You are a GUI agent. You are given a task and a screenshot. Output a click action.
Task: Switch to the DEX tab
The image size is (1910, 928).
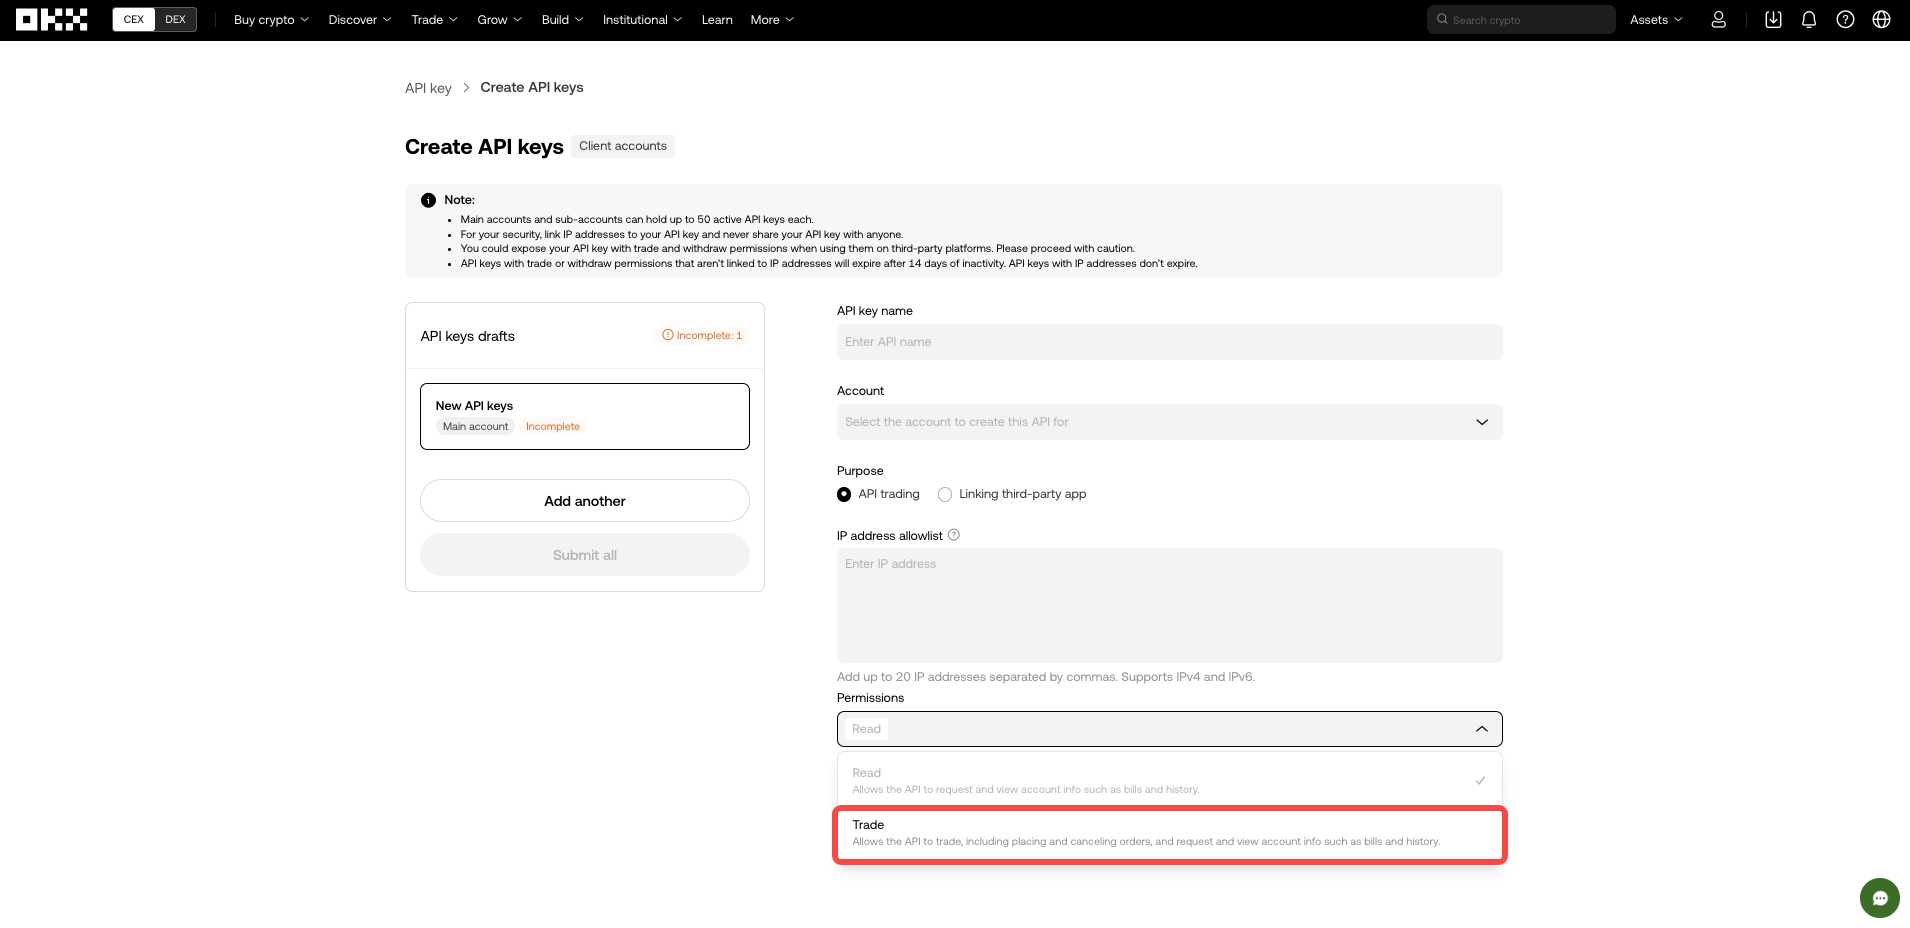coord(176,18)
